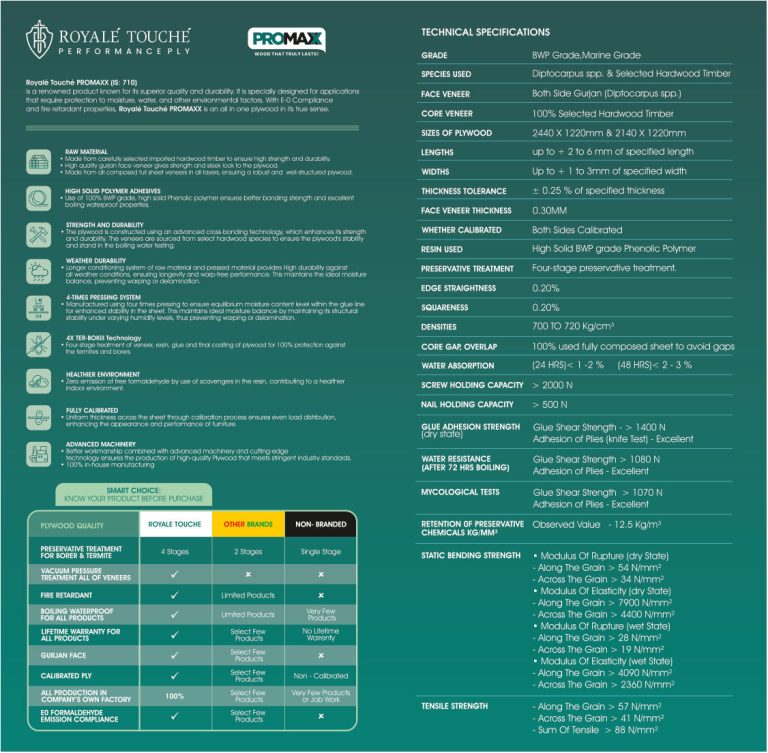
Task: Click 'Observed Value - 12.5 Kg/m³' text
Action: (597, 525)
